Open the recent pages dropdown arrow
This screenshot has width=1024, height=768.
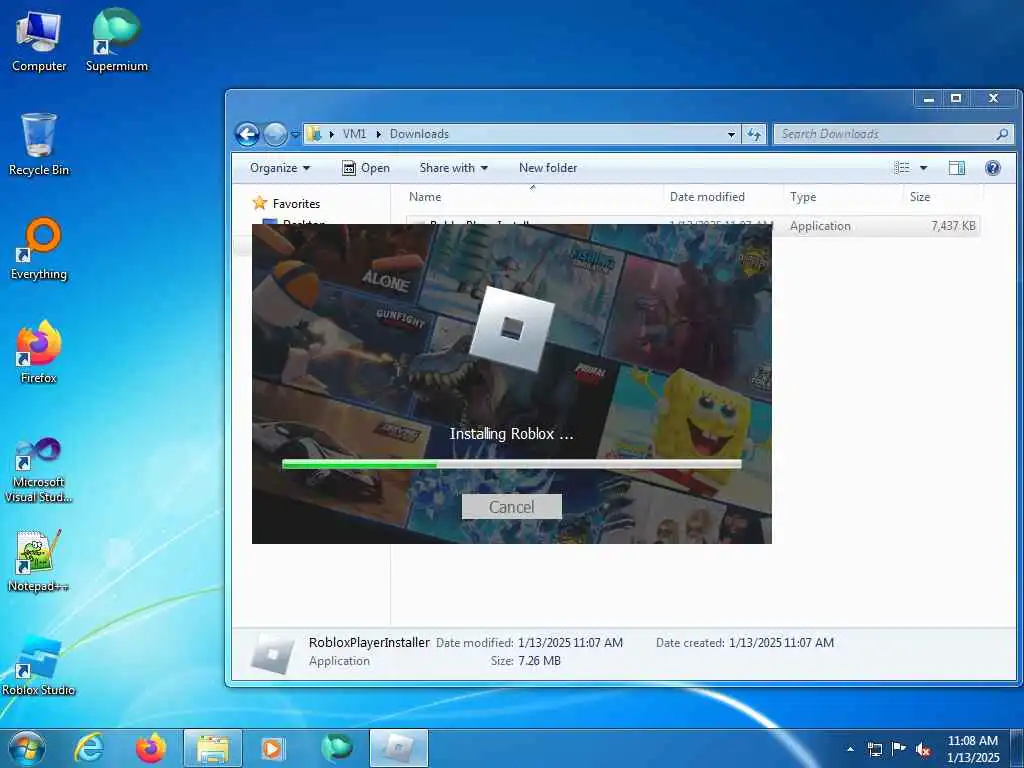[x=295, y=135]
